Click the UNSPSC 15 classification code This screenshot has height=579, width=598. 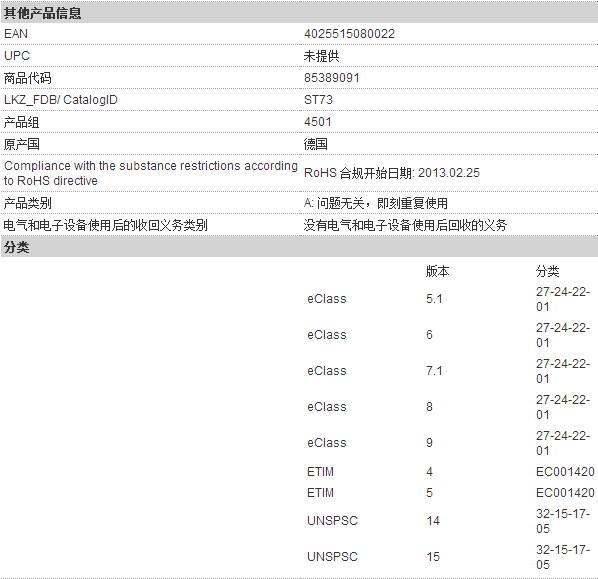(x=563, y=557)
